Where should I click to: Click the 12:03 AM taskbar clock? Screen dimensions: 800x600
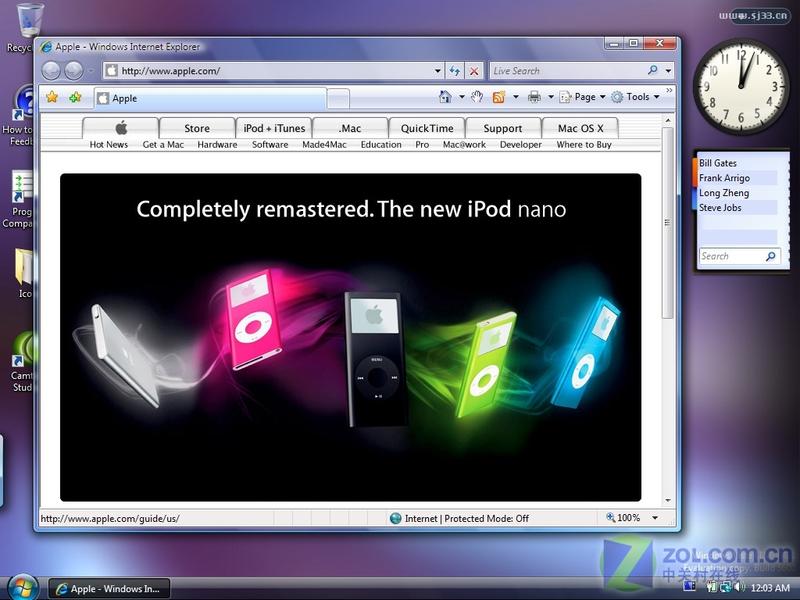coord(770,588)
